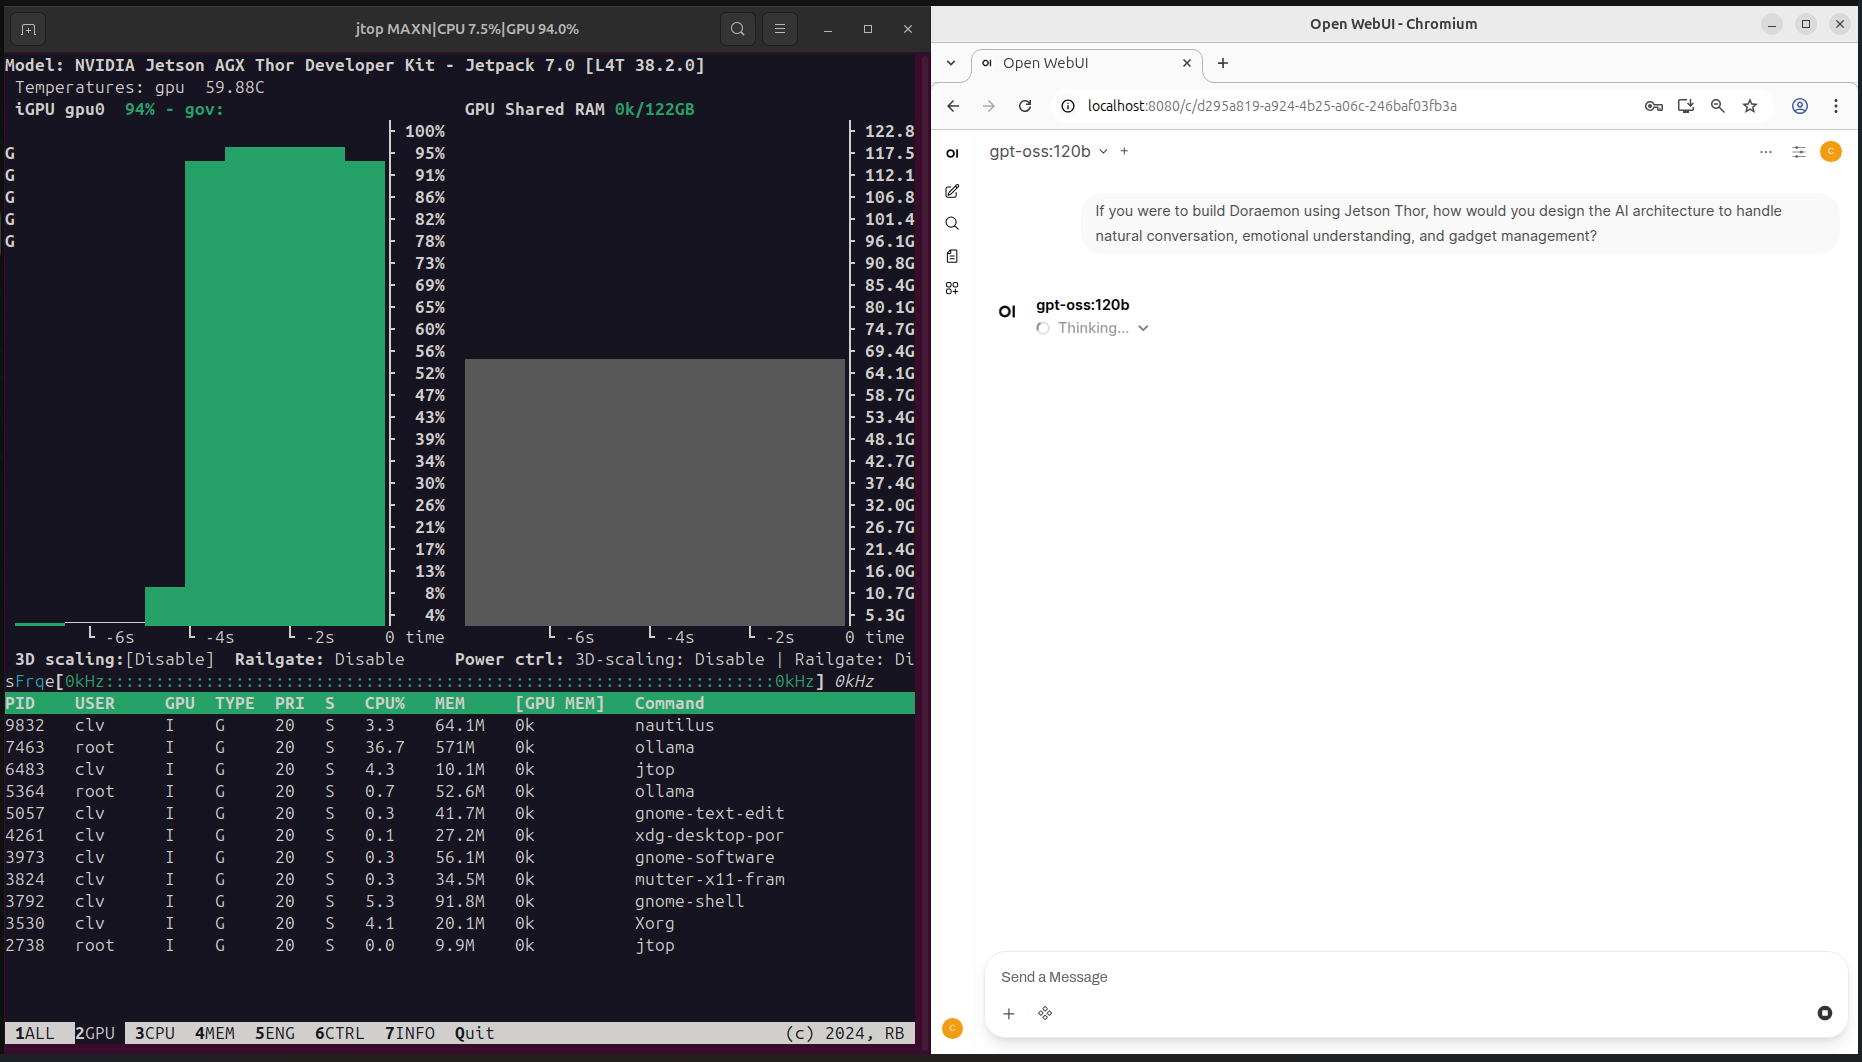Click the plus attachment icon in message box

[1009, 1014]
